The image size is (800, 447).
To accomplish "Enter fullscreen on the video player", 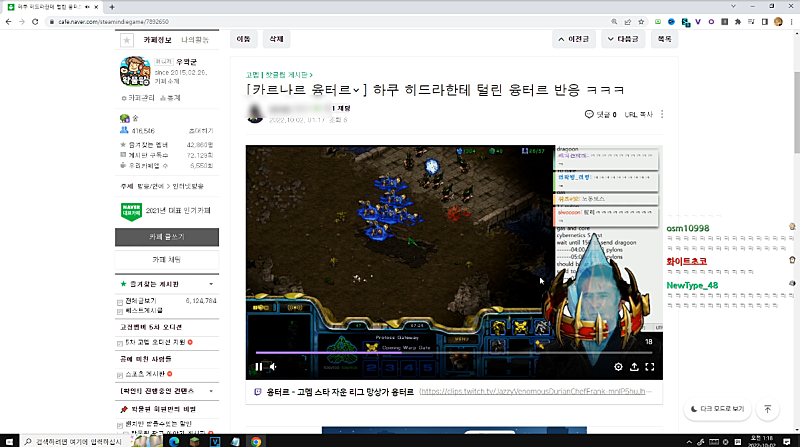I will [x=650, y=367].
